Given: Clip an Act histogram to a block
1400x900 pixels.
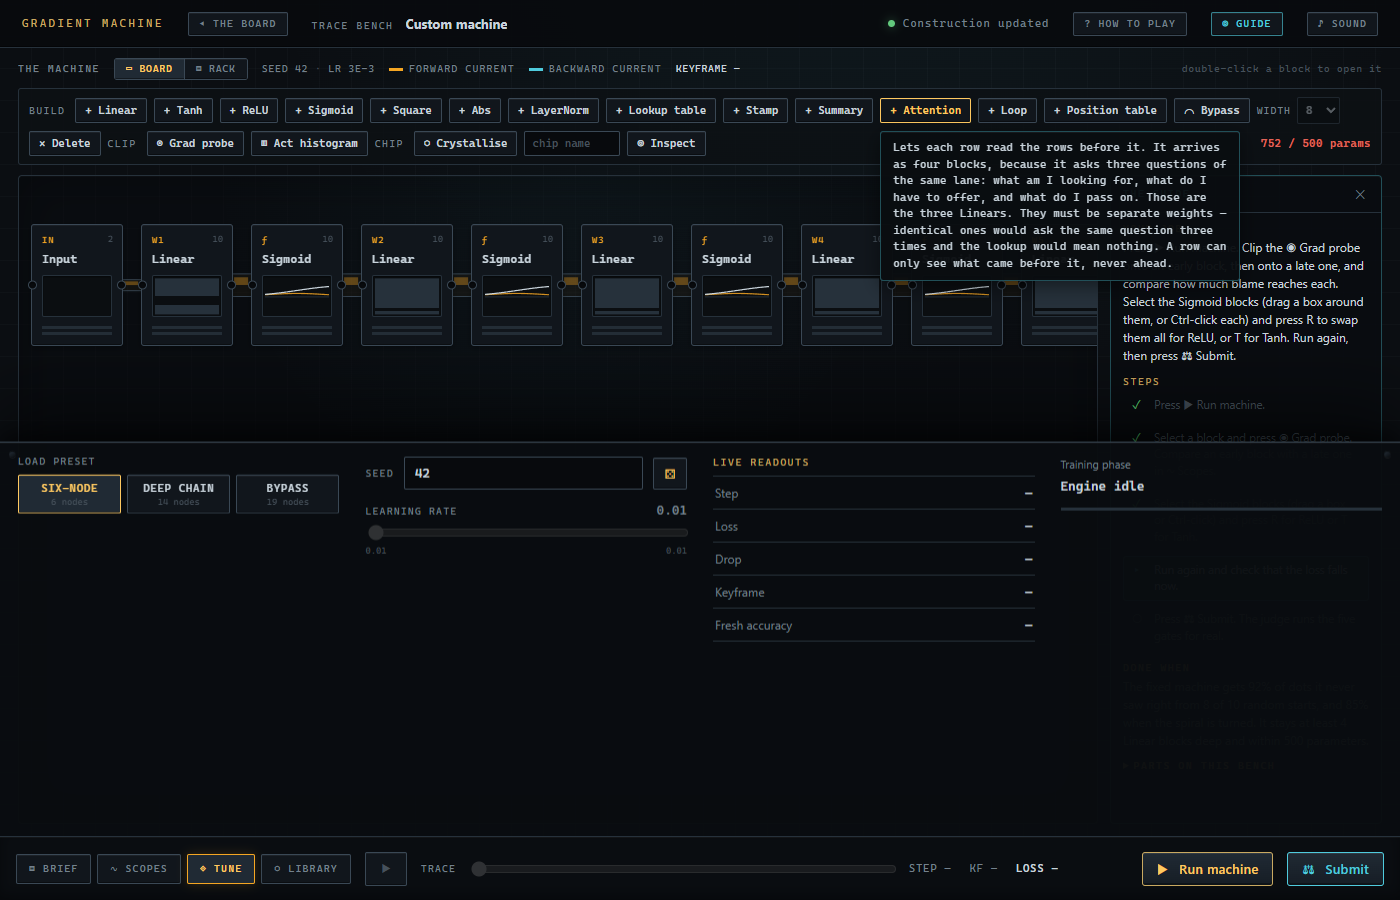Looking at the screenshot, I should pyautogui.click(x=309, y=144).
